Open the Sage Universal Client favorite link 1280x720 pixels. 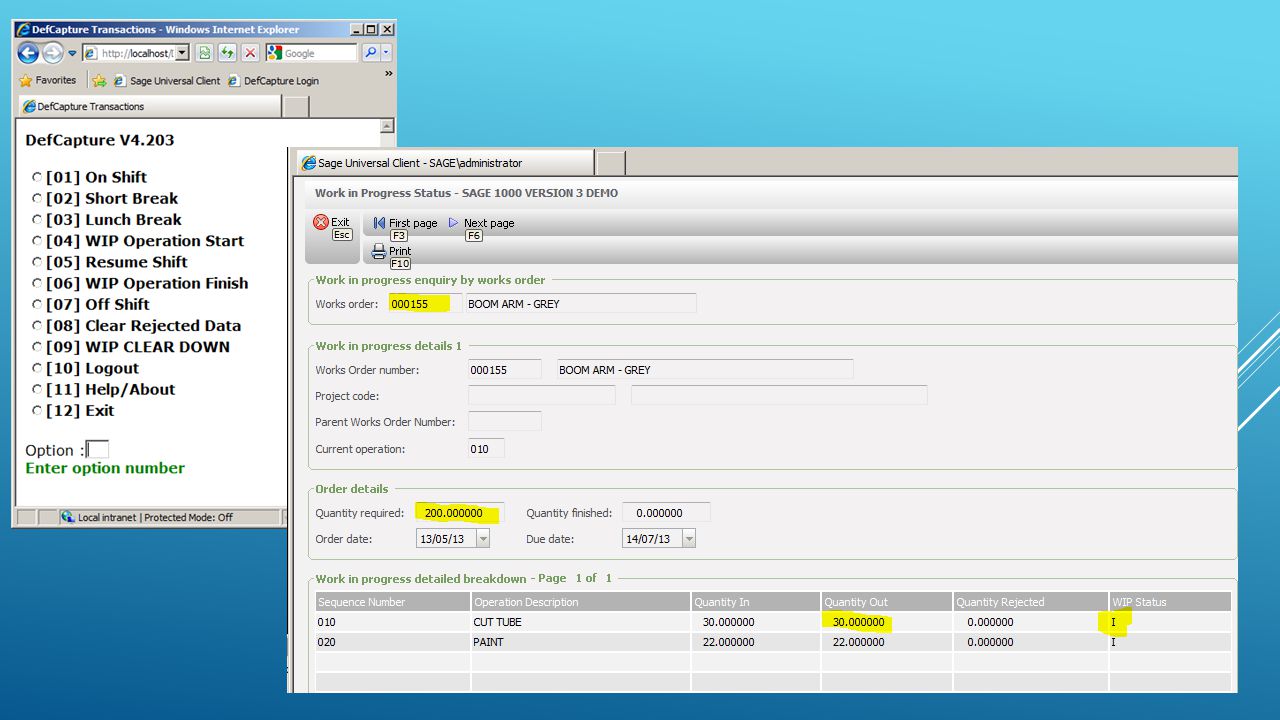pyautogui.click(x=166, y=81)
